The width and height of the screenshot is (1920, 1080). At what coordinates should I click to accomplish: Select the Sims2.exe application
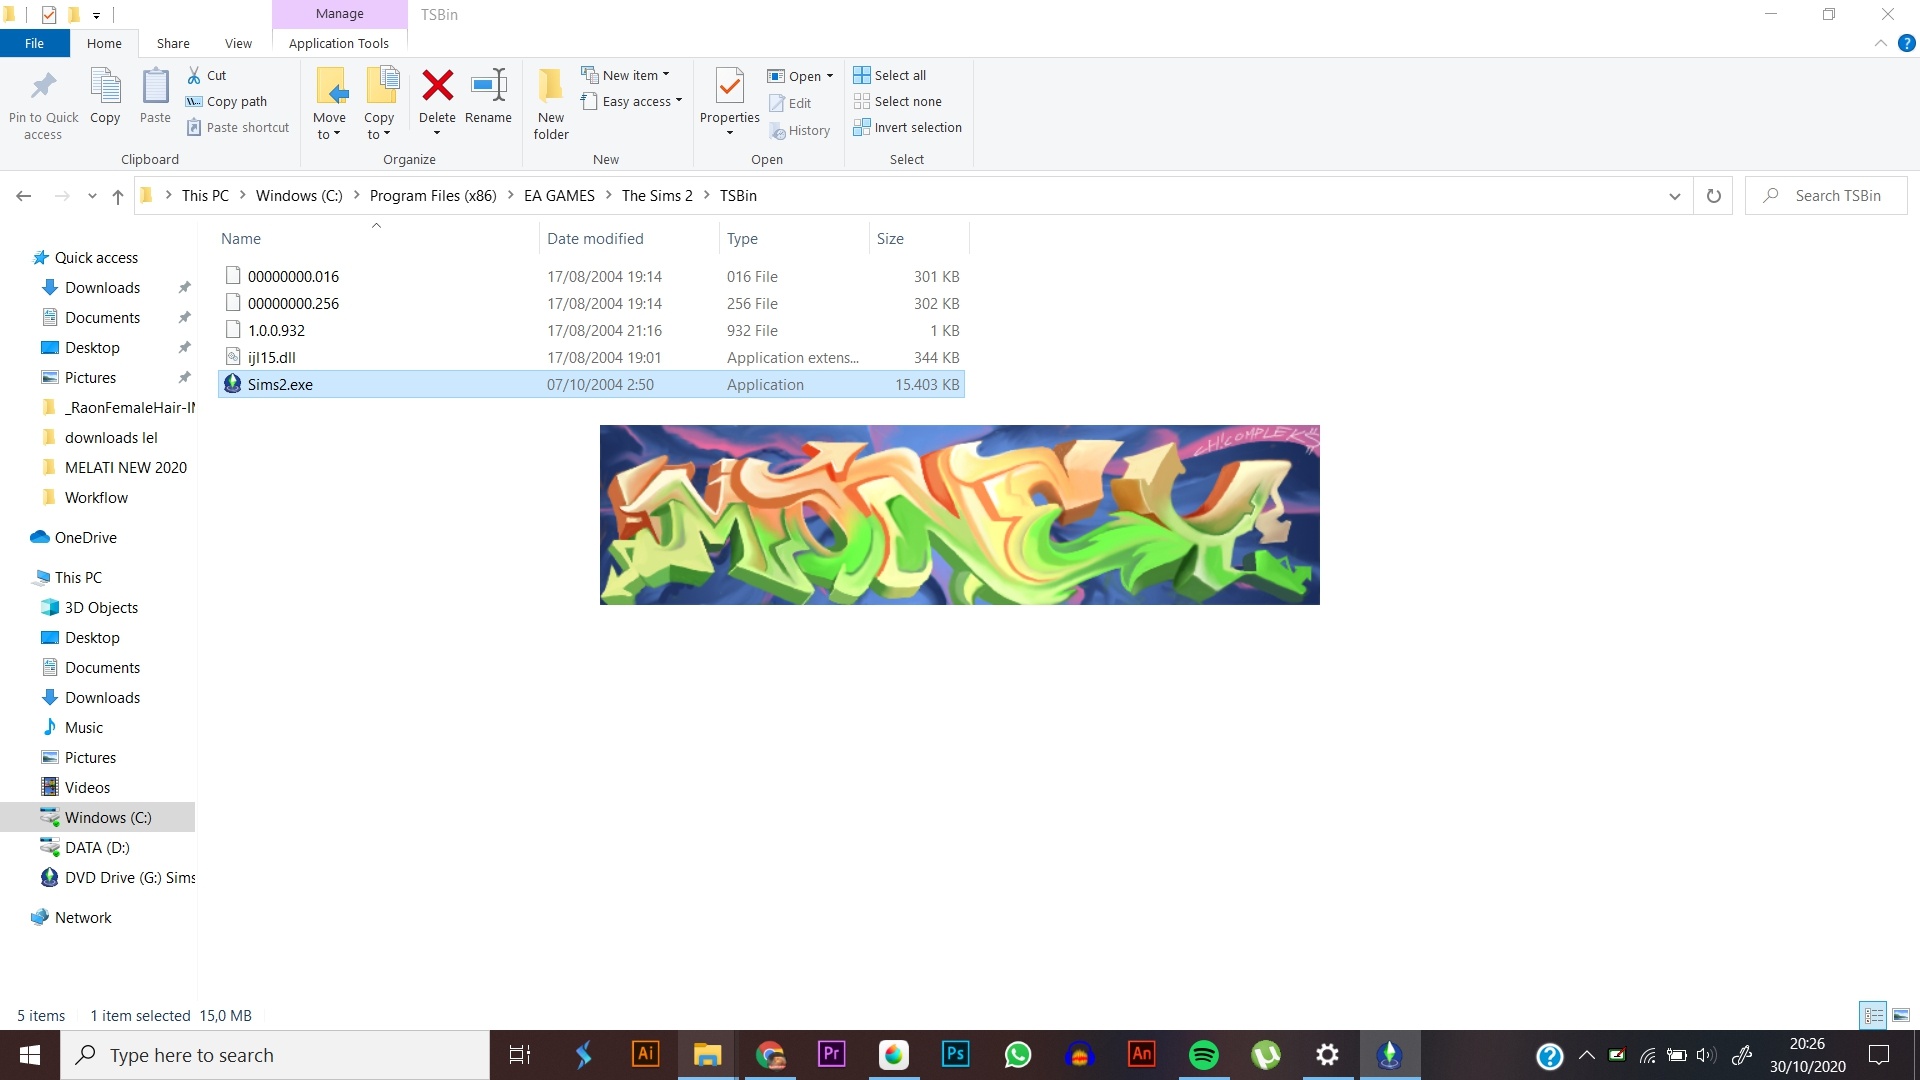pos(591,384)
